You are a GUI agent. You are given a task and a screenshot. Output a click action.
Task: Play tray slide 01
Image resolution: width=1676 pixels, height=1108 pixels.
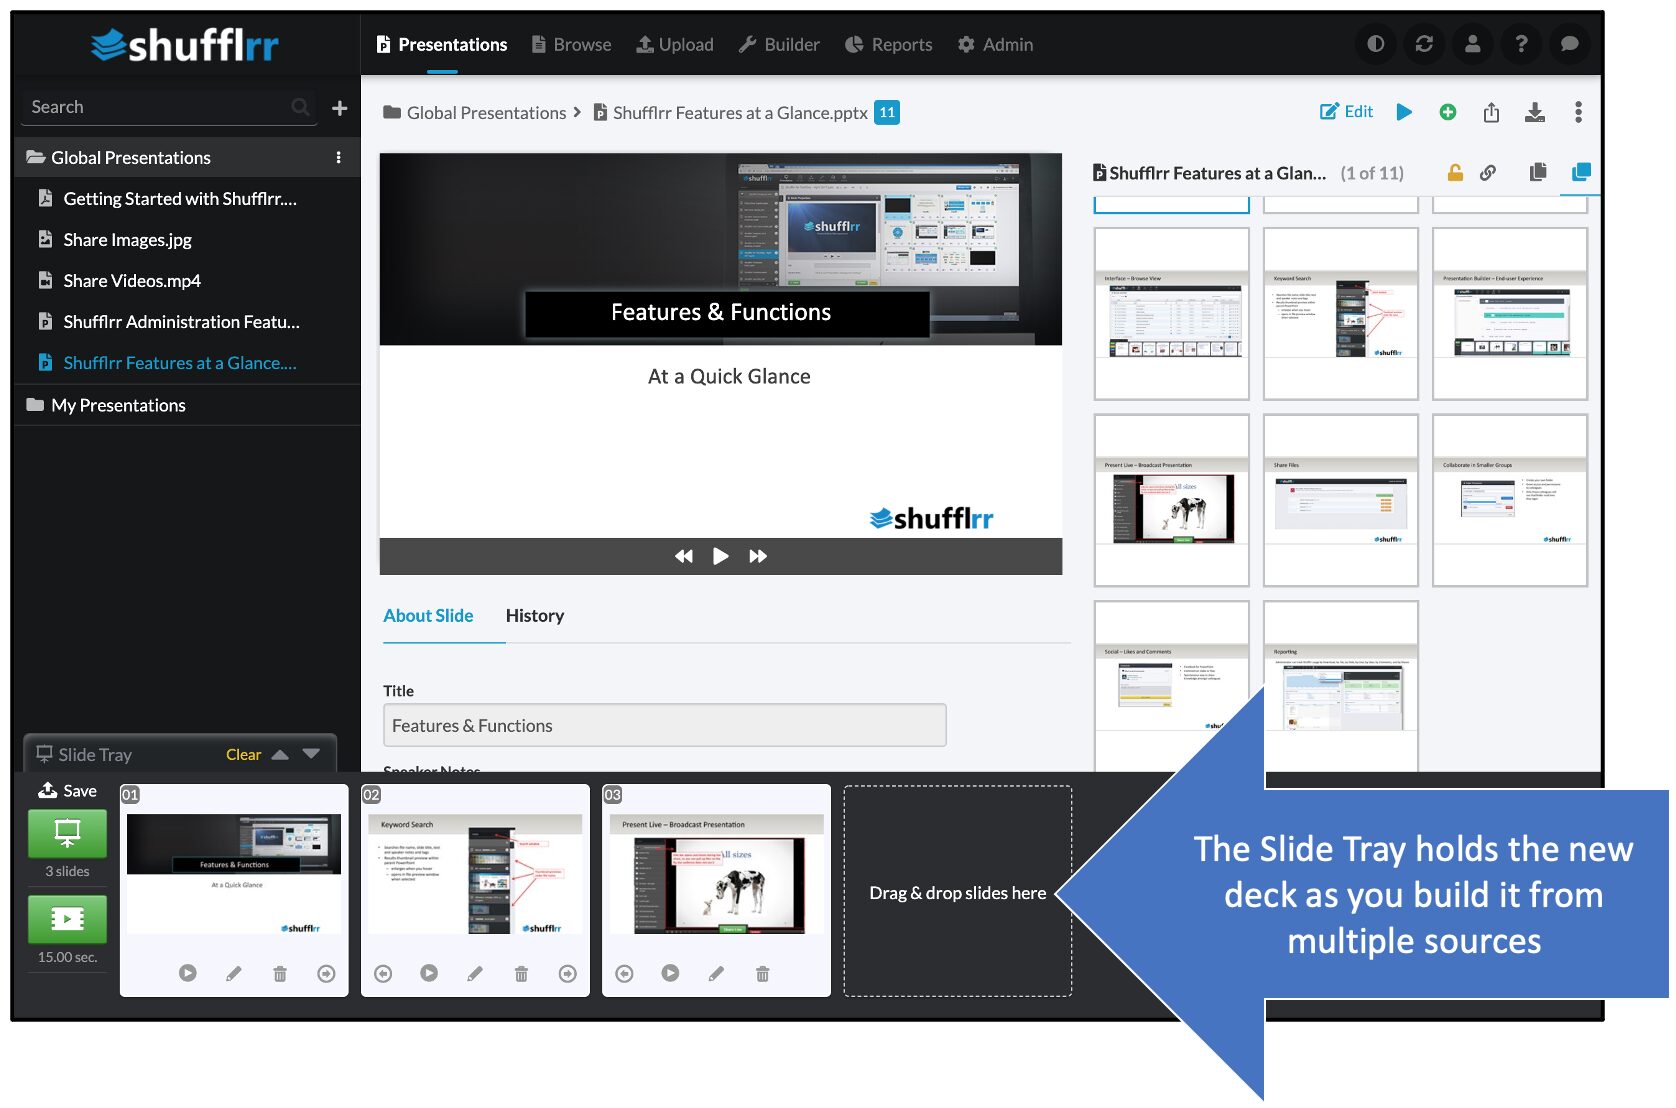(188, 973)
